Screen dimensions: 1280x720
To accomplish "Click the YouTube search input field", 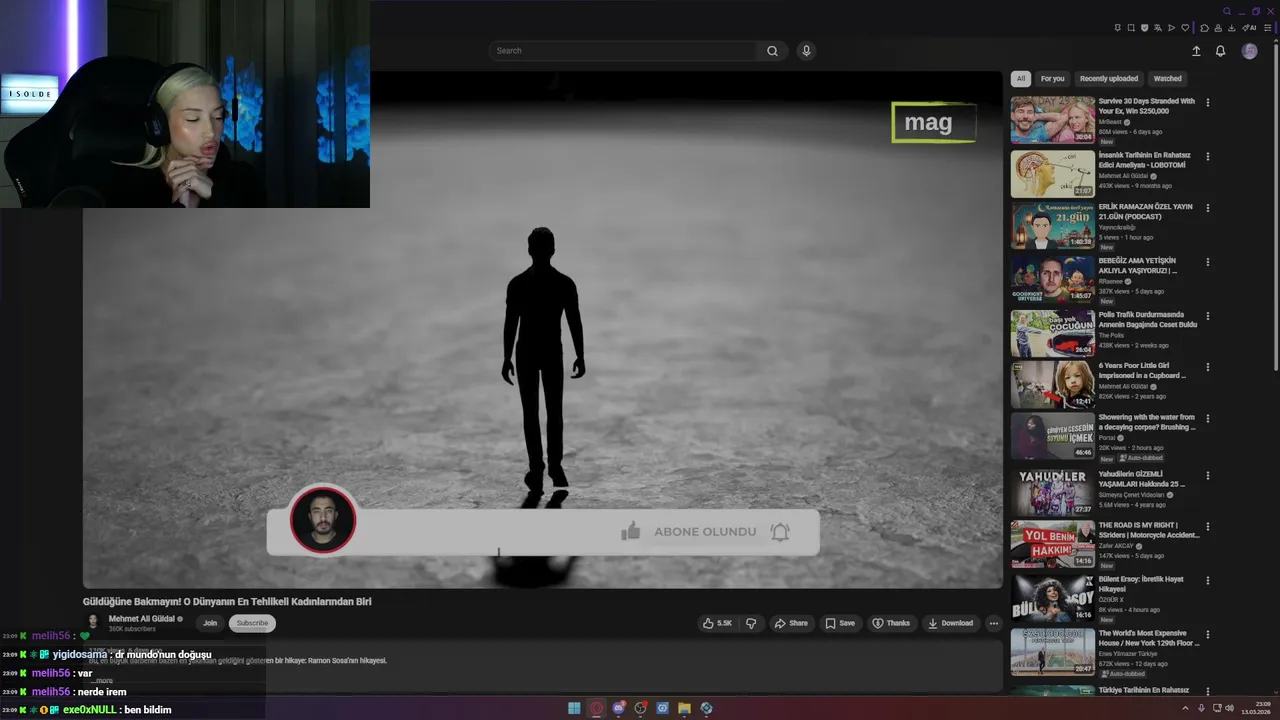I will tap(623, 51).
